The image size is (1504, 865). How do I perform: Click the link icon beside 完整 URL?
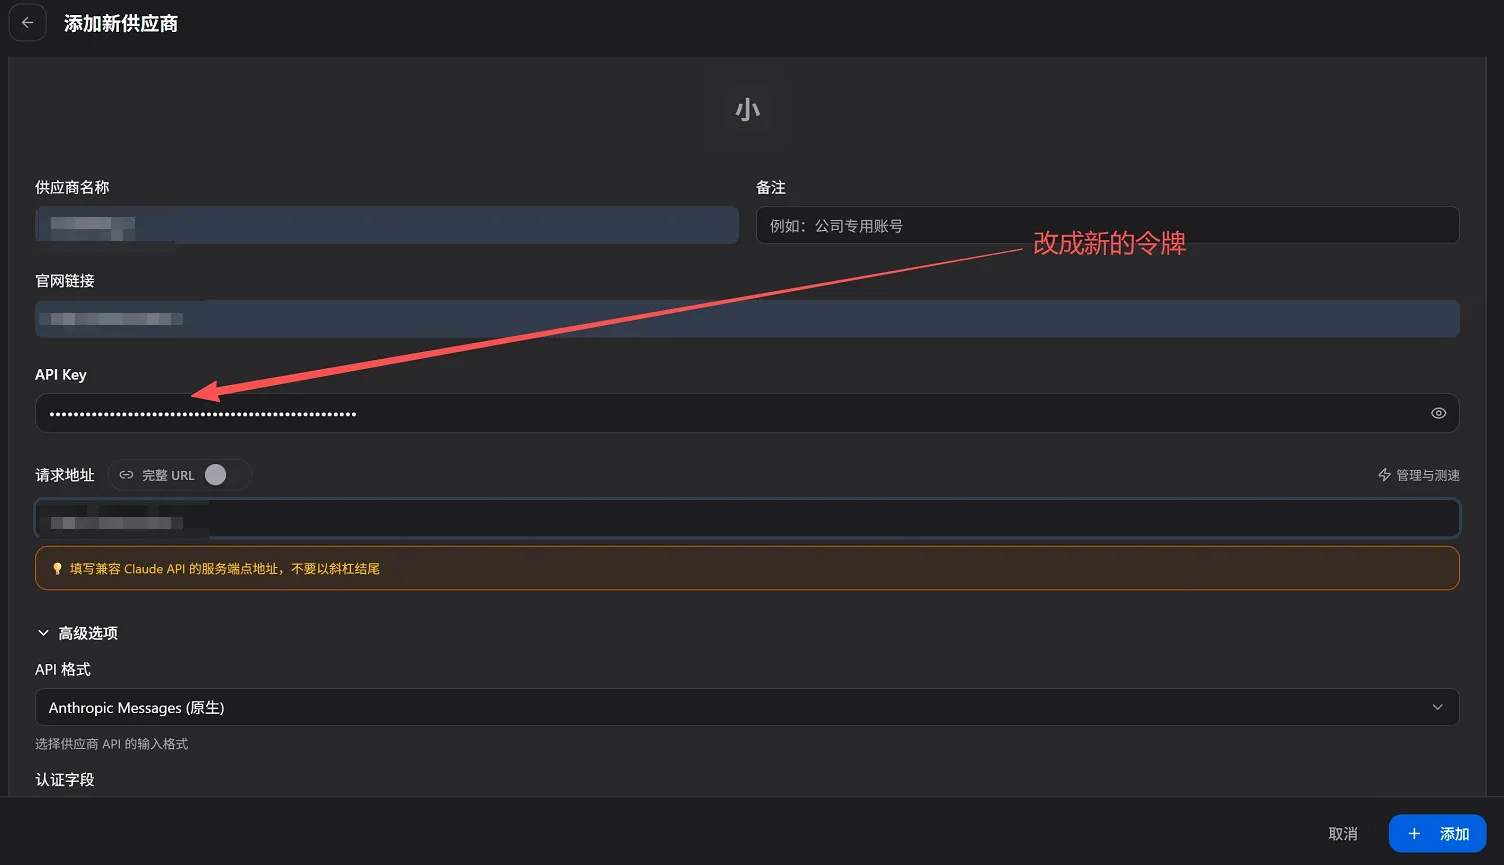point(127,475)
